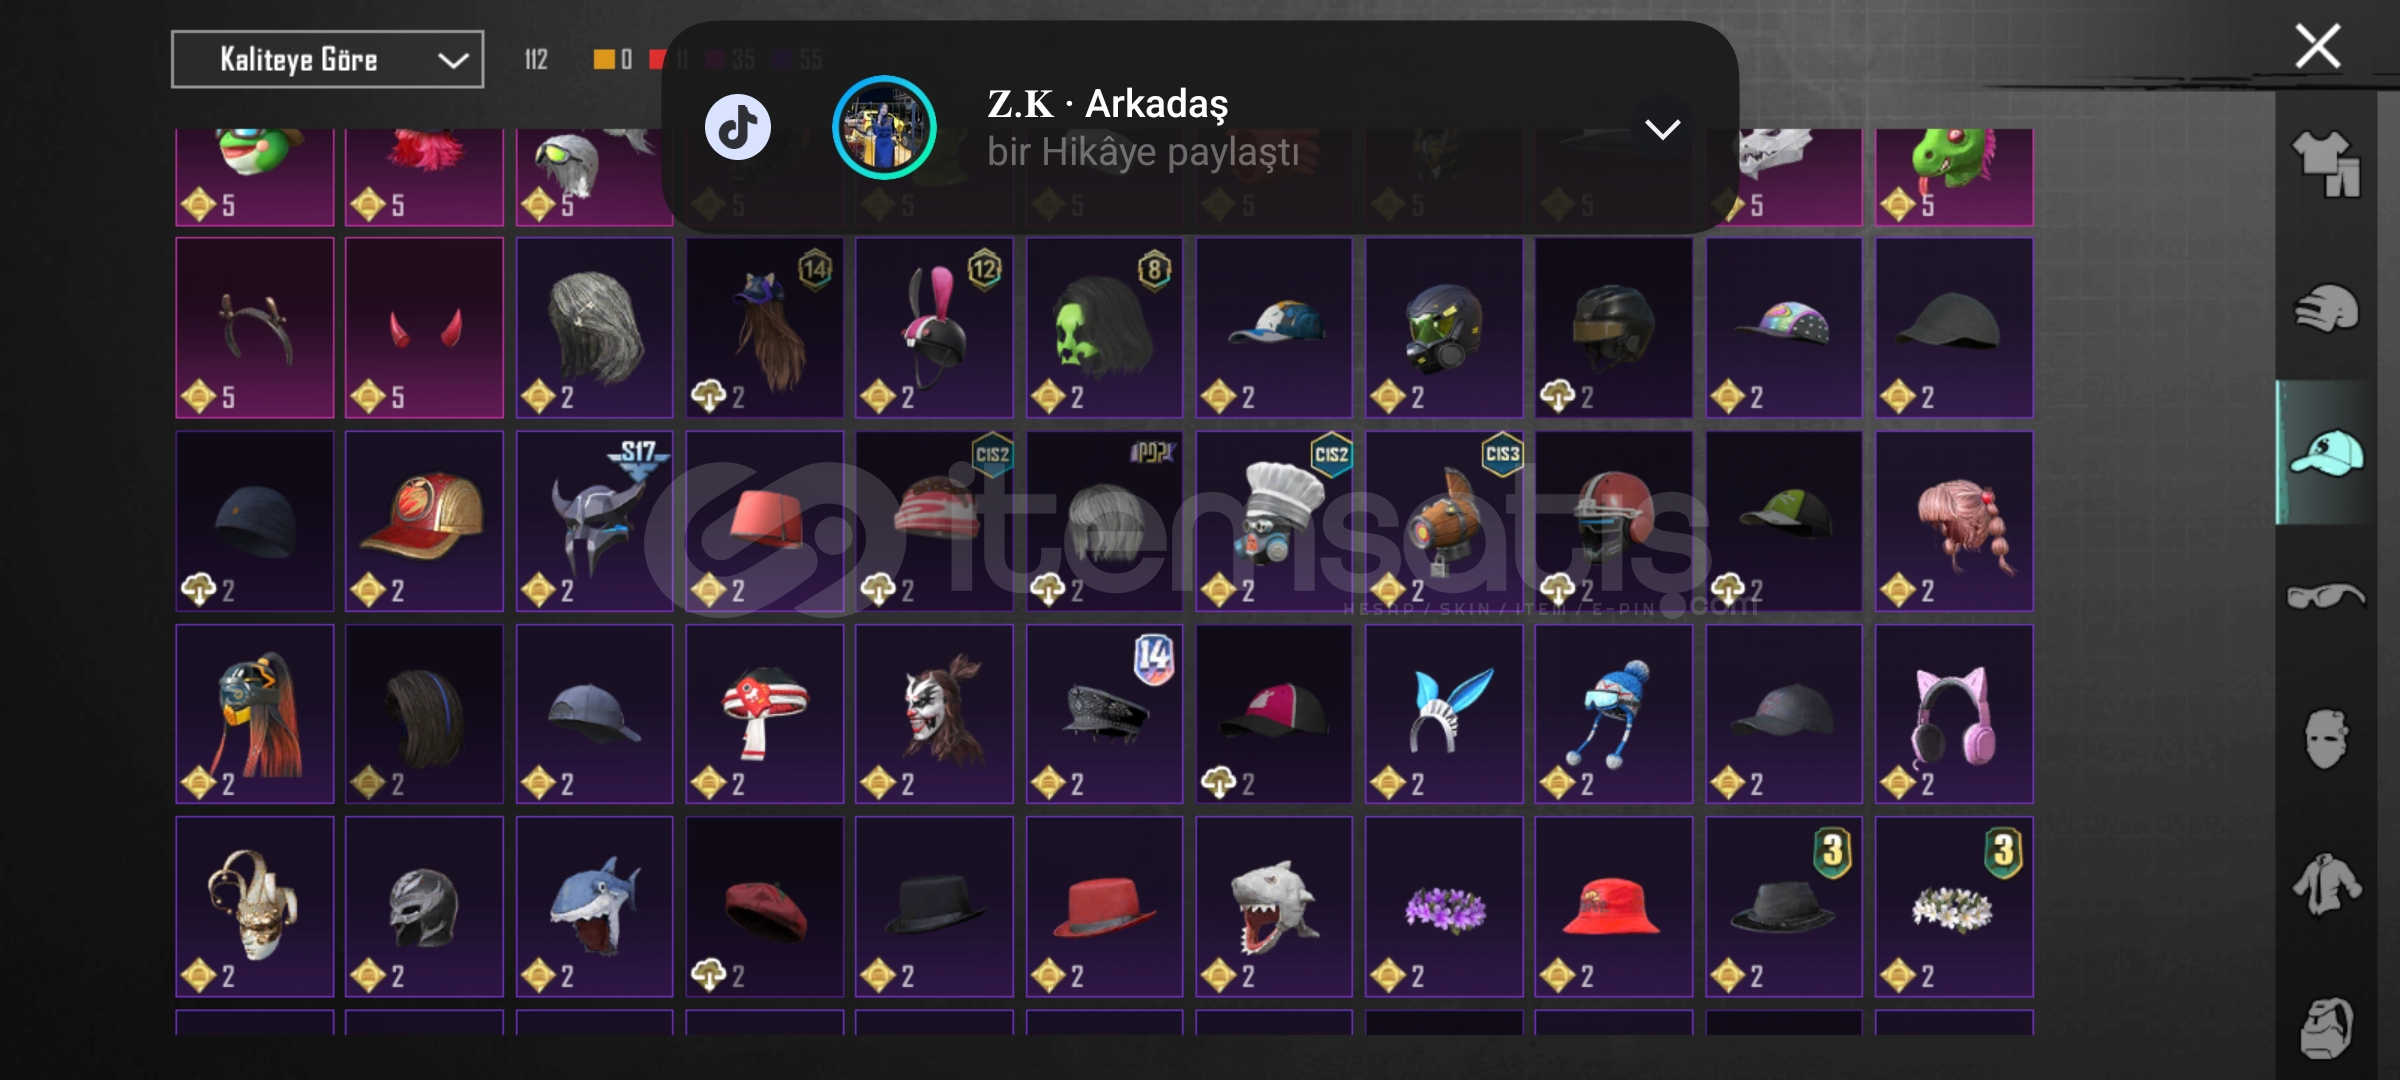Viewport: 2400px width, 1080px height.
Task: Select the shark head hat item
Action: pyautogui.click(x=594, y=907)
